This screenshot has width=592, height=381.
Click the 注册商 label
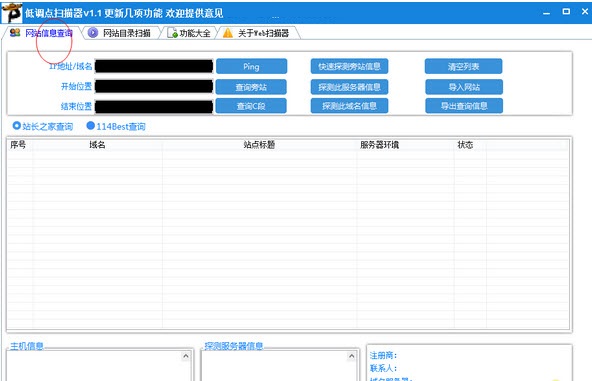(383, 355)
